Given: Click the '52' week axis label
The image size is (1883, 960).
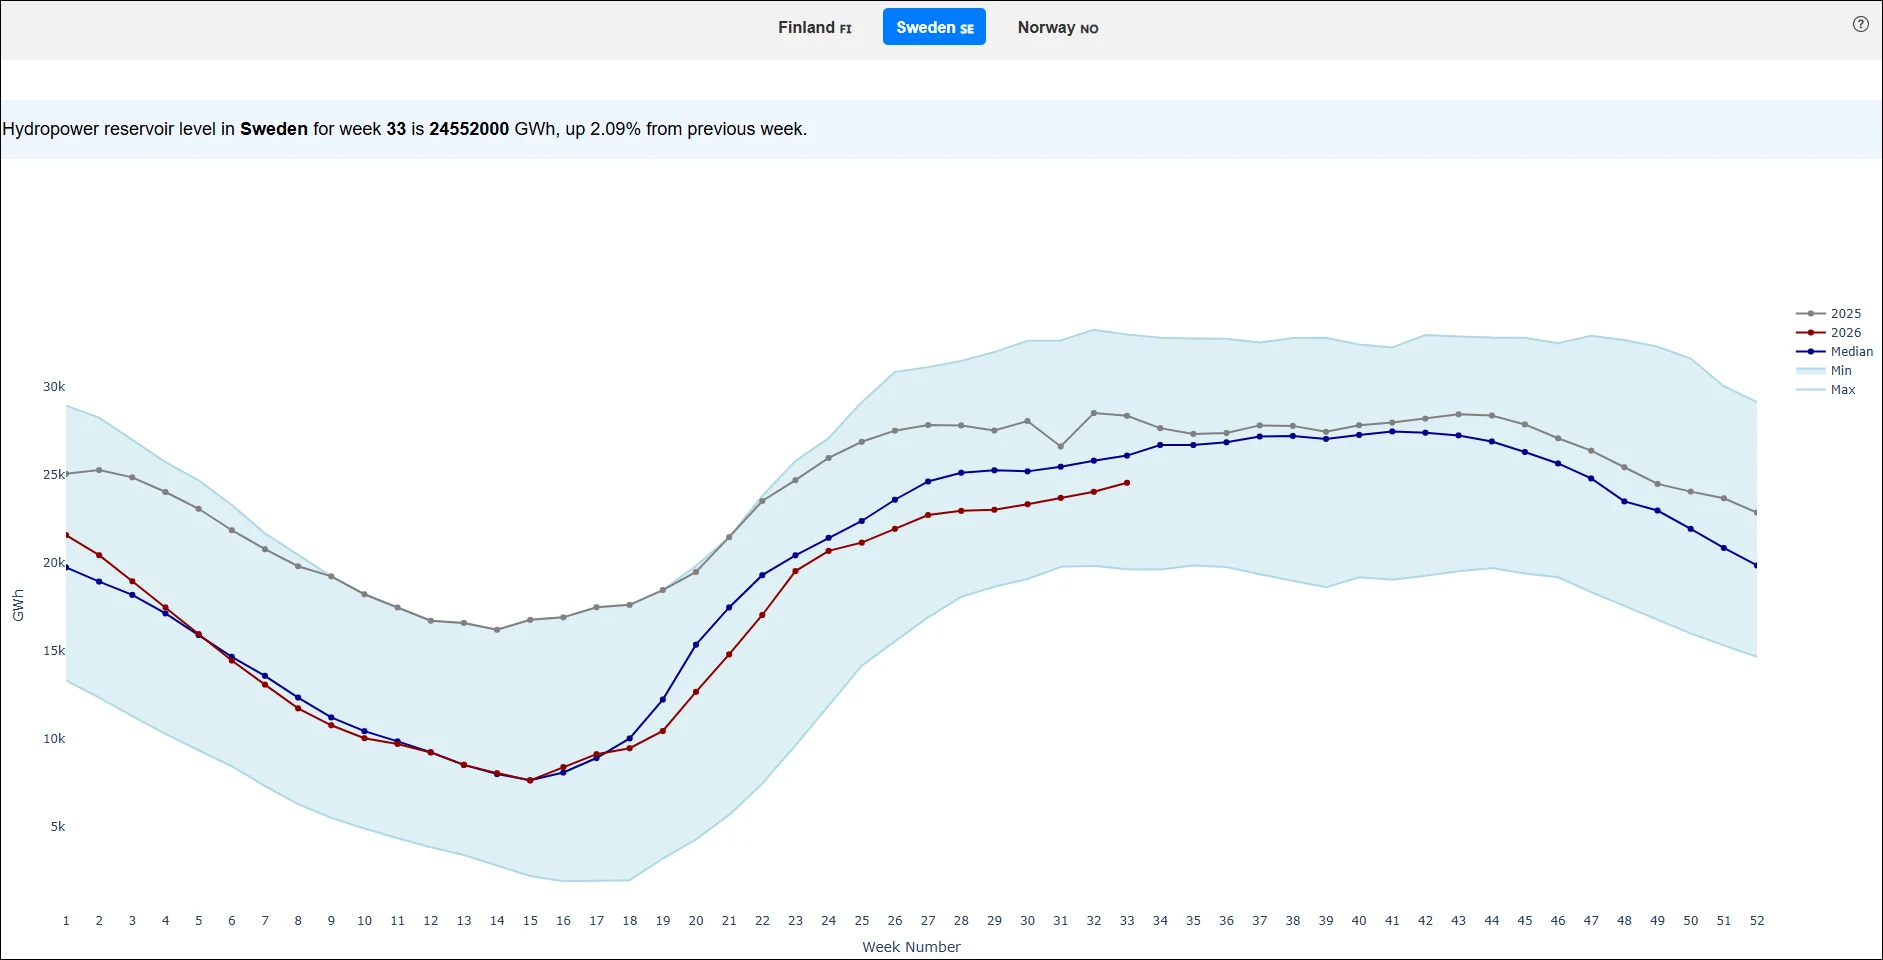Looking at the screenshot, I should coord(1757,921).
